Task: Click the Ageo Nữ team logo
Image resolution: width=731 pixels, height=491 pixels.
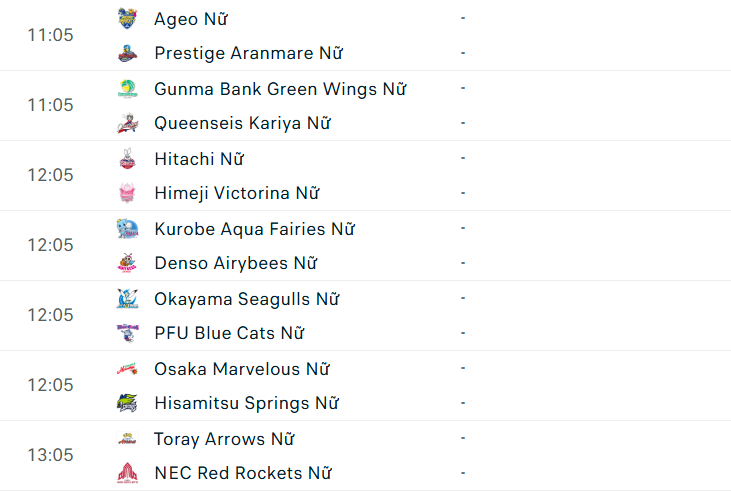Action: pyautogui.click(x=127, y=18)
